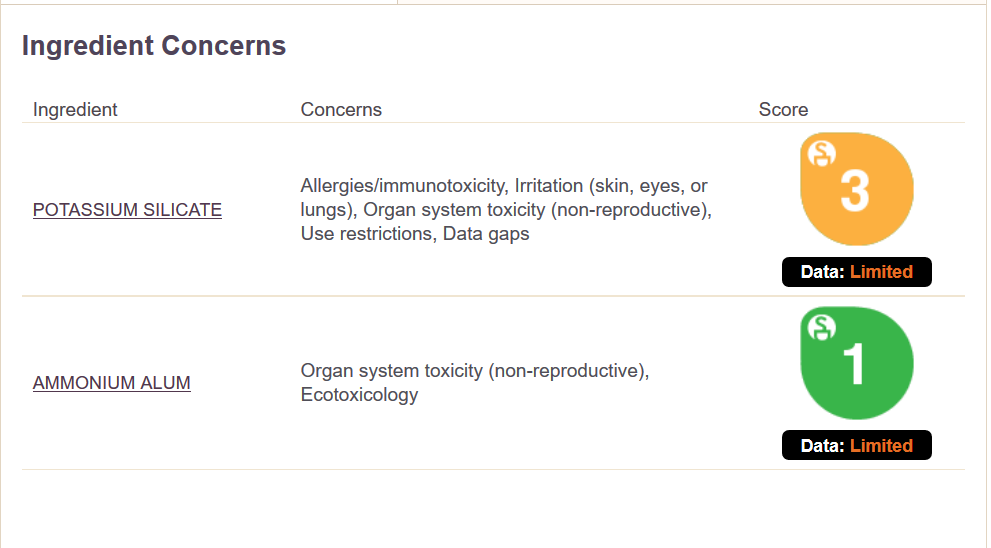Screen dimensions: 991x548
Task: Click the Allergies/immunotoxicity concern text
Action: point(405,186)
